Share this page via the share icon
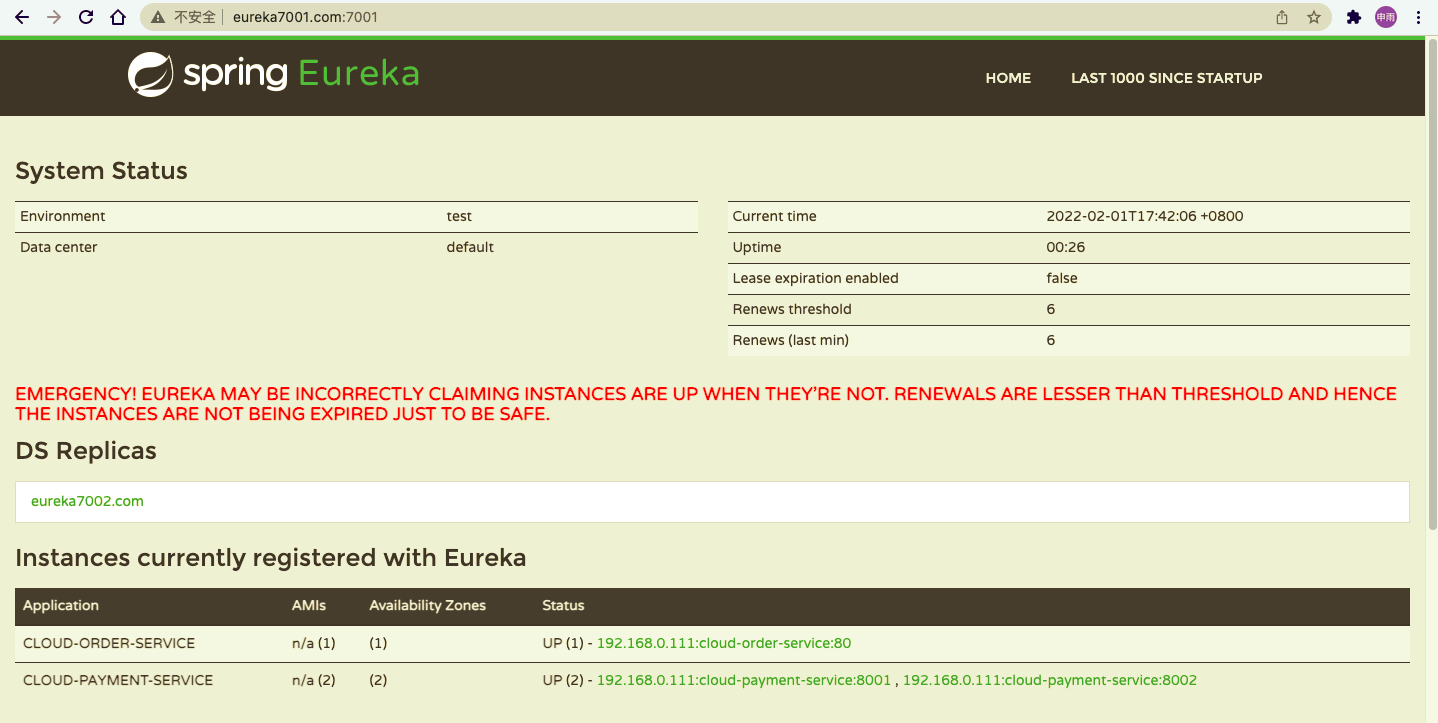This screenshot has height=723, width=1438. pyautogui.click(x=1282, y=17)
